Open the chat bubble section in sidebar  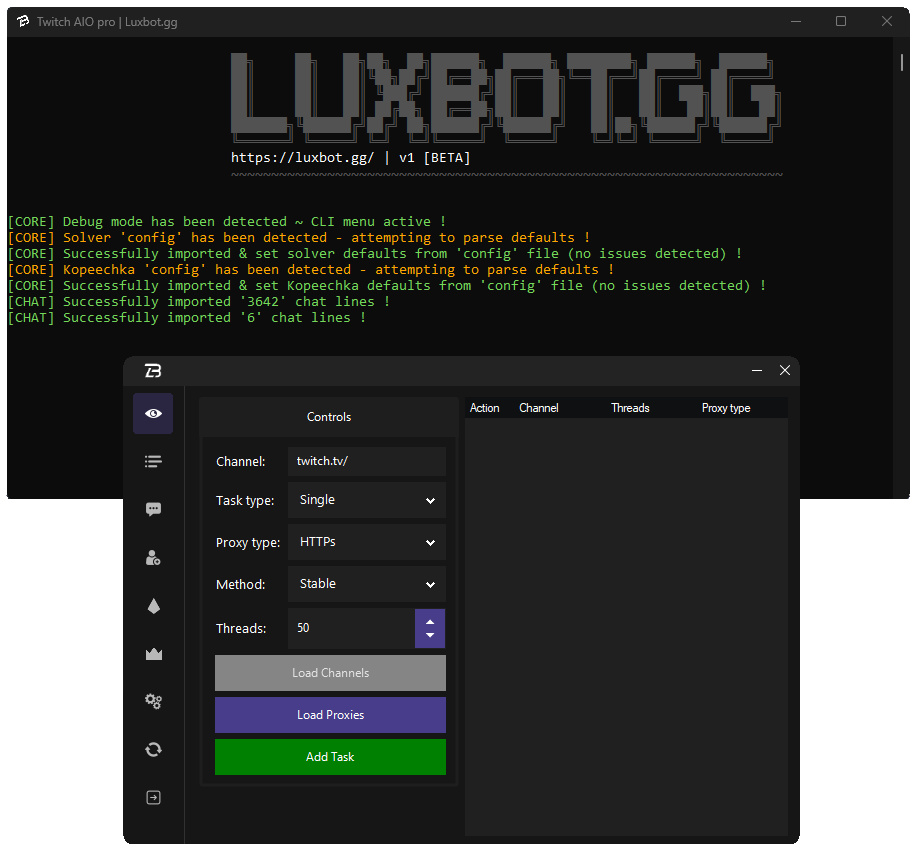pos(153,509)
